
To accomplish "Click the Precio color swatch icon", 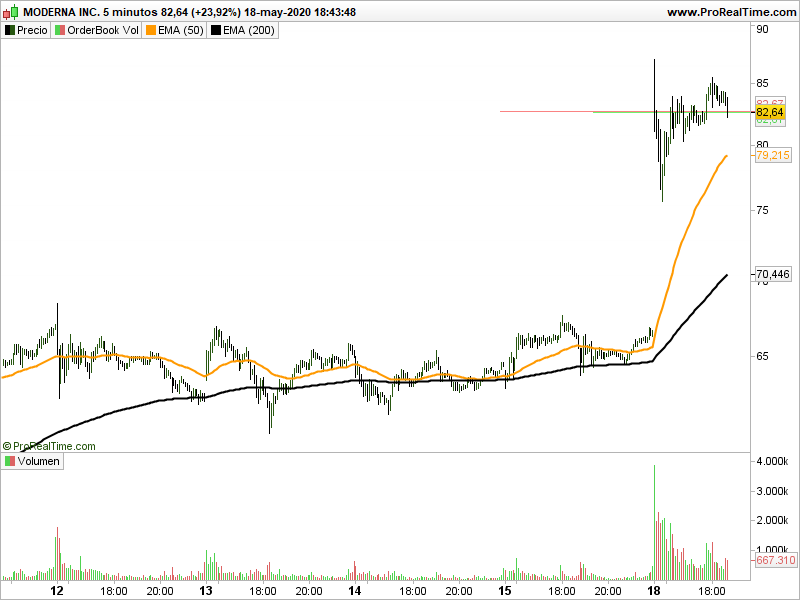I will [x=10, y=31].
